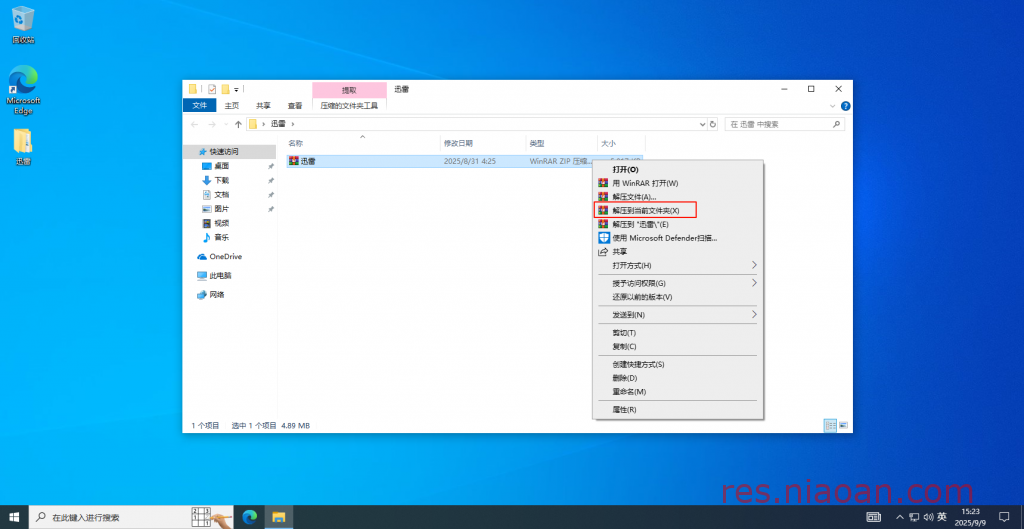Choose 删除(D) from context menu

pyautogui.click(x=678, y=377)
